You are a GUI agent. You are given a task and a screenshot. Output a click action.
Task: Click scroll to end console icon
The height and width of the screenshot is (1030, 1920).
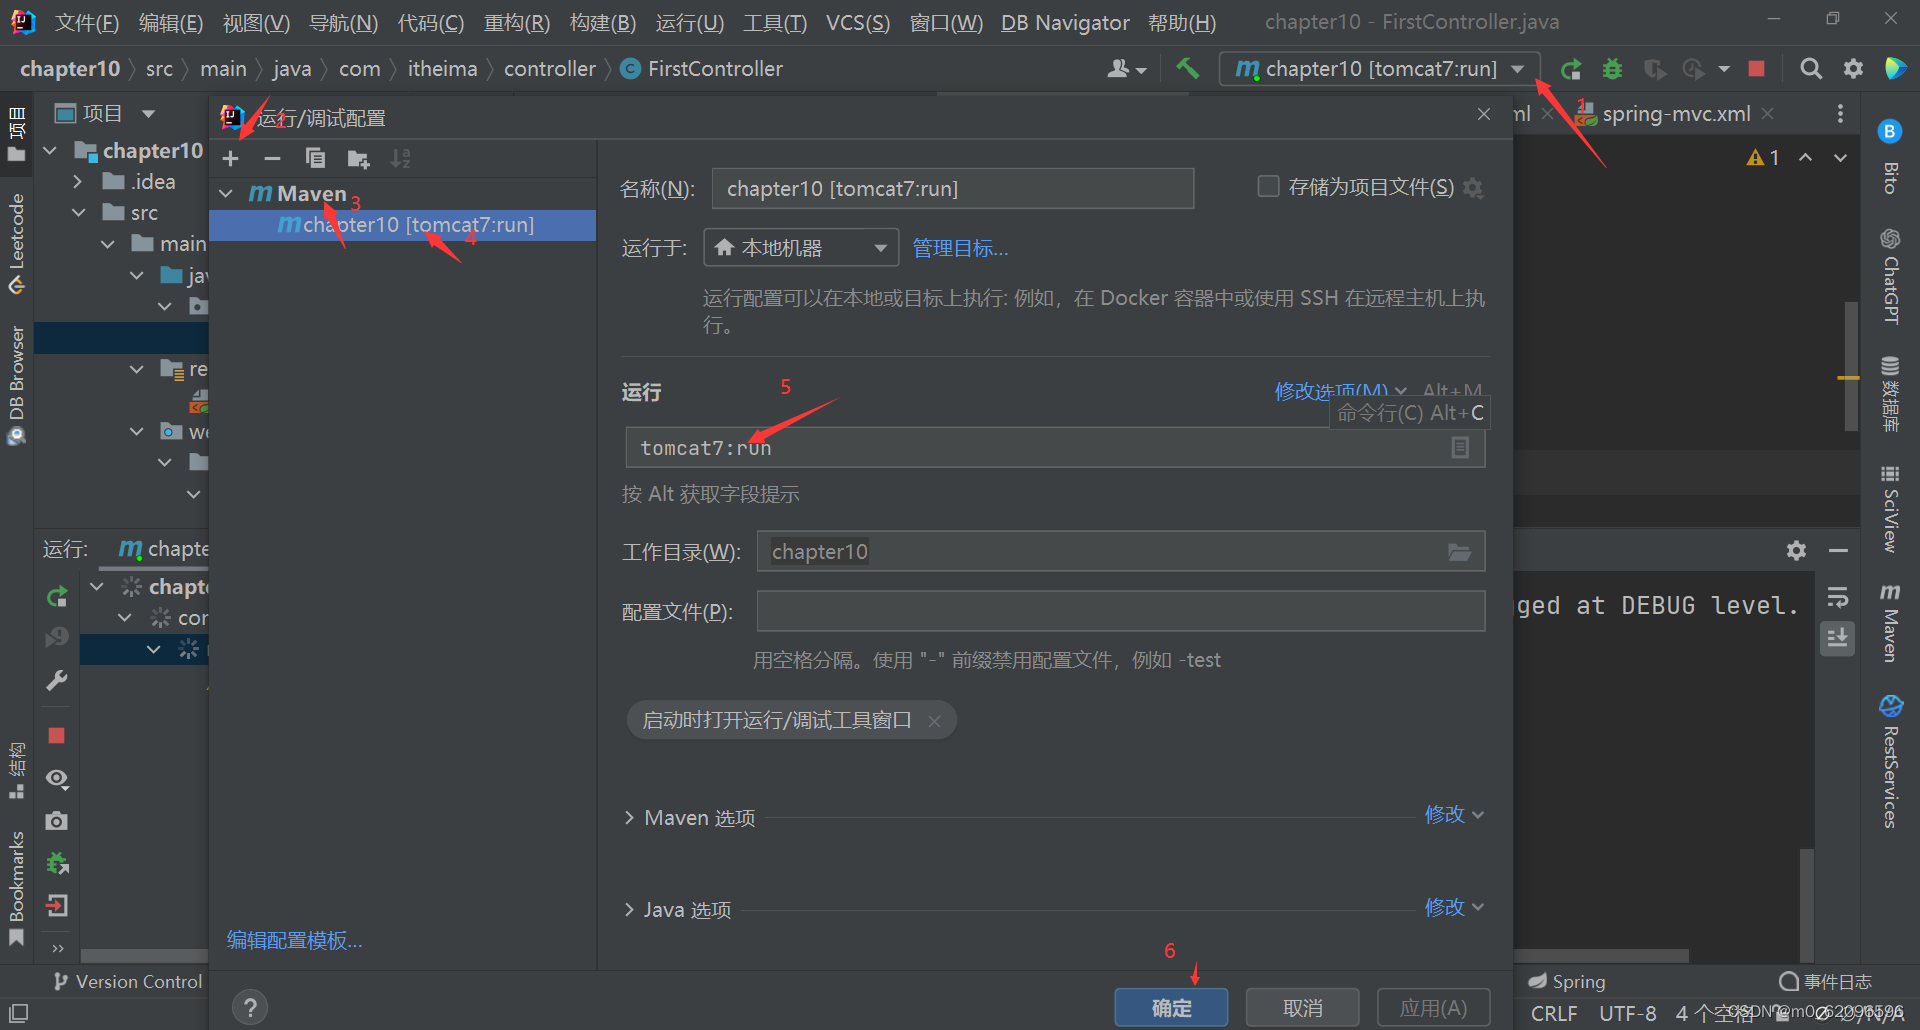tap(1838, 638)
